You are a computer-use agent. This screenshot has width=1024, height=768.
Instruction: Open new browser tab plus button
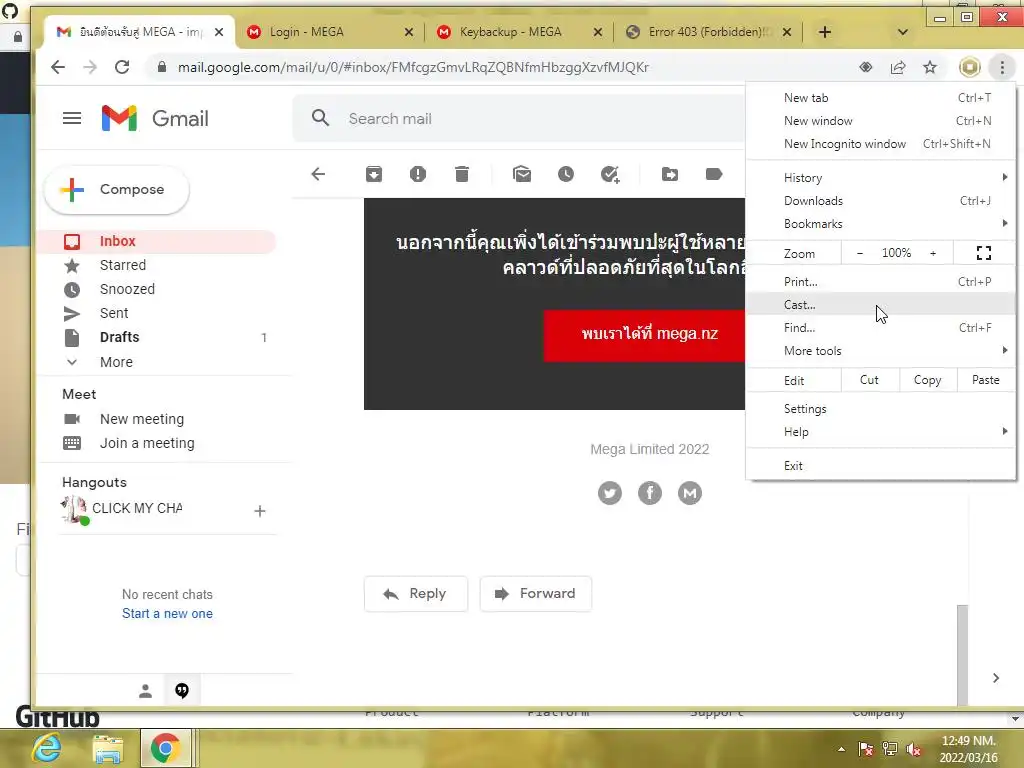[825, 32]
